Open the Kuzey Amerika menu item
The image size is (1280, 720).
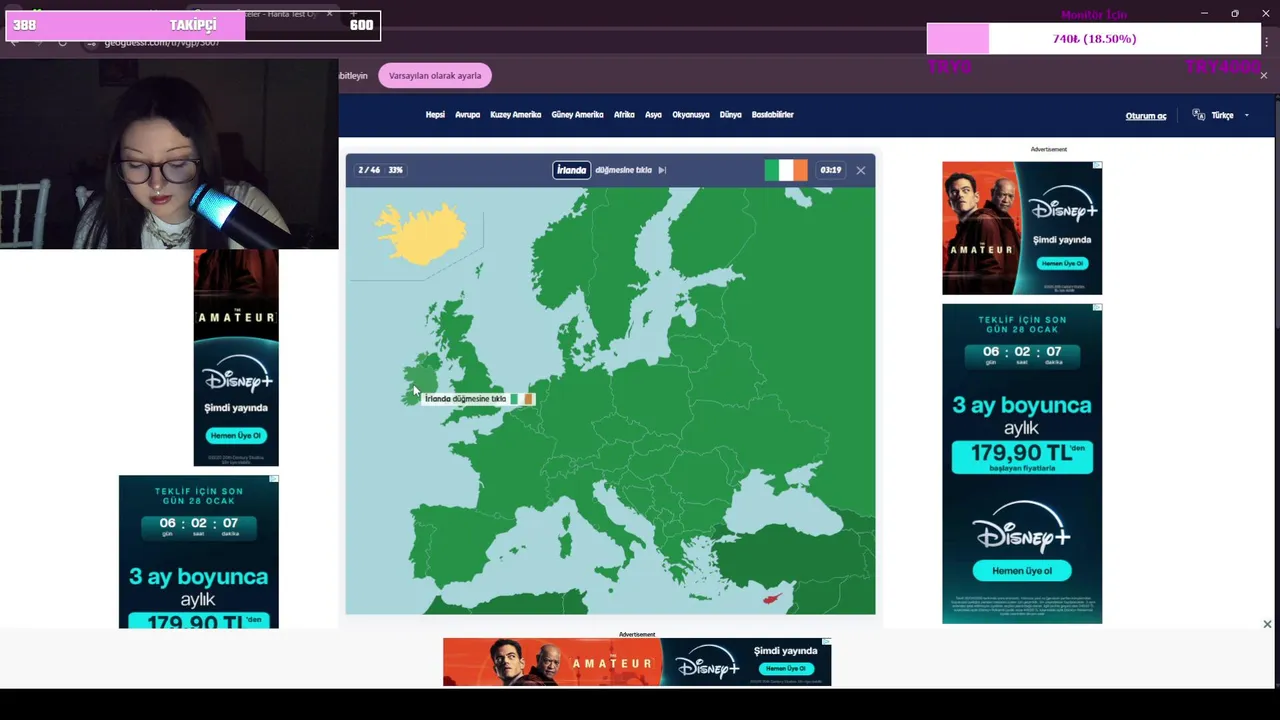[x=515, y=115]
